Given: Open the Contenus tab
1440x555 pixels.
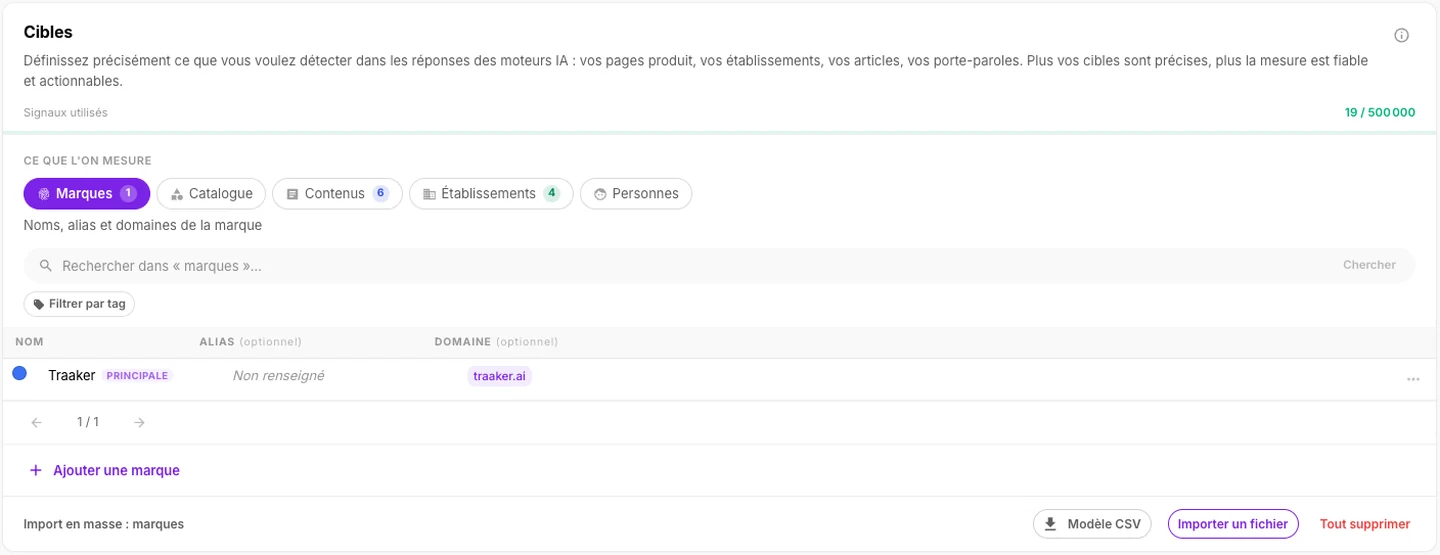Looking at the screenshot, I should (x=337, y=193).
